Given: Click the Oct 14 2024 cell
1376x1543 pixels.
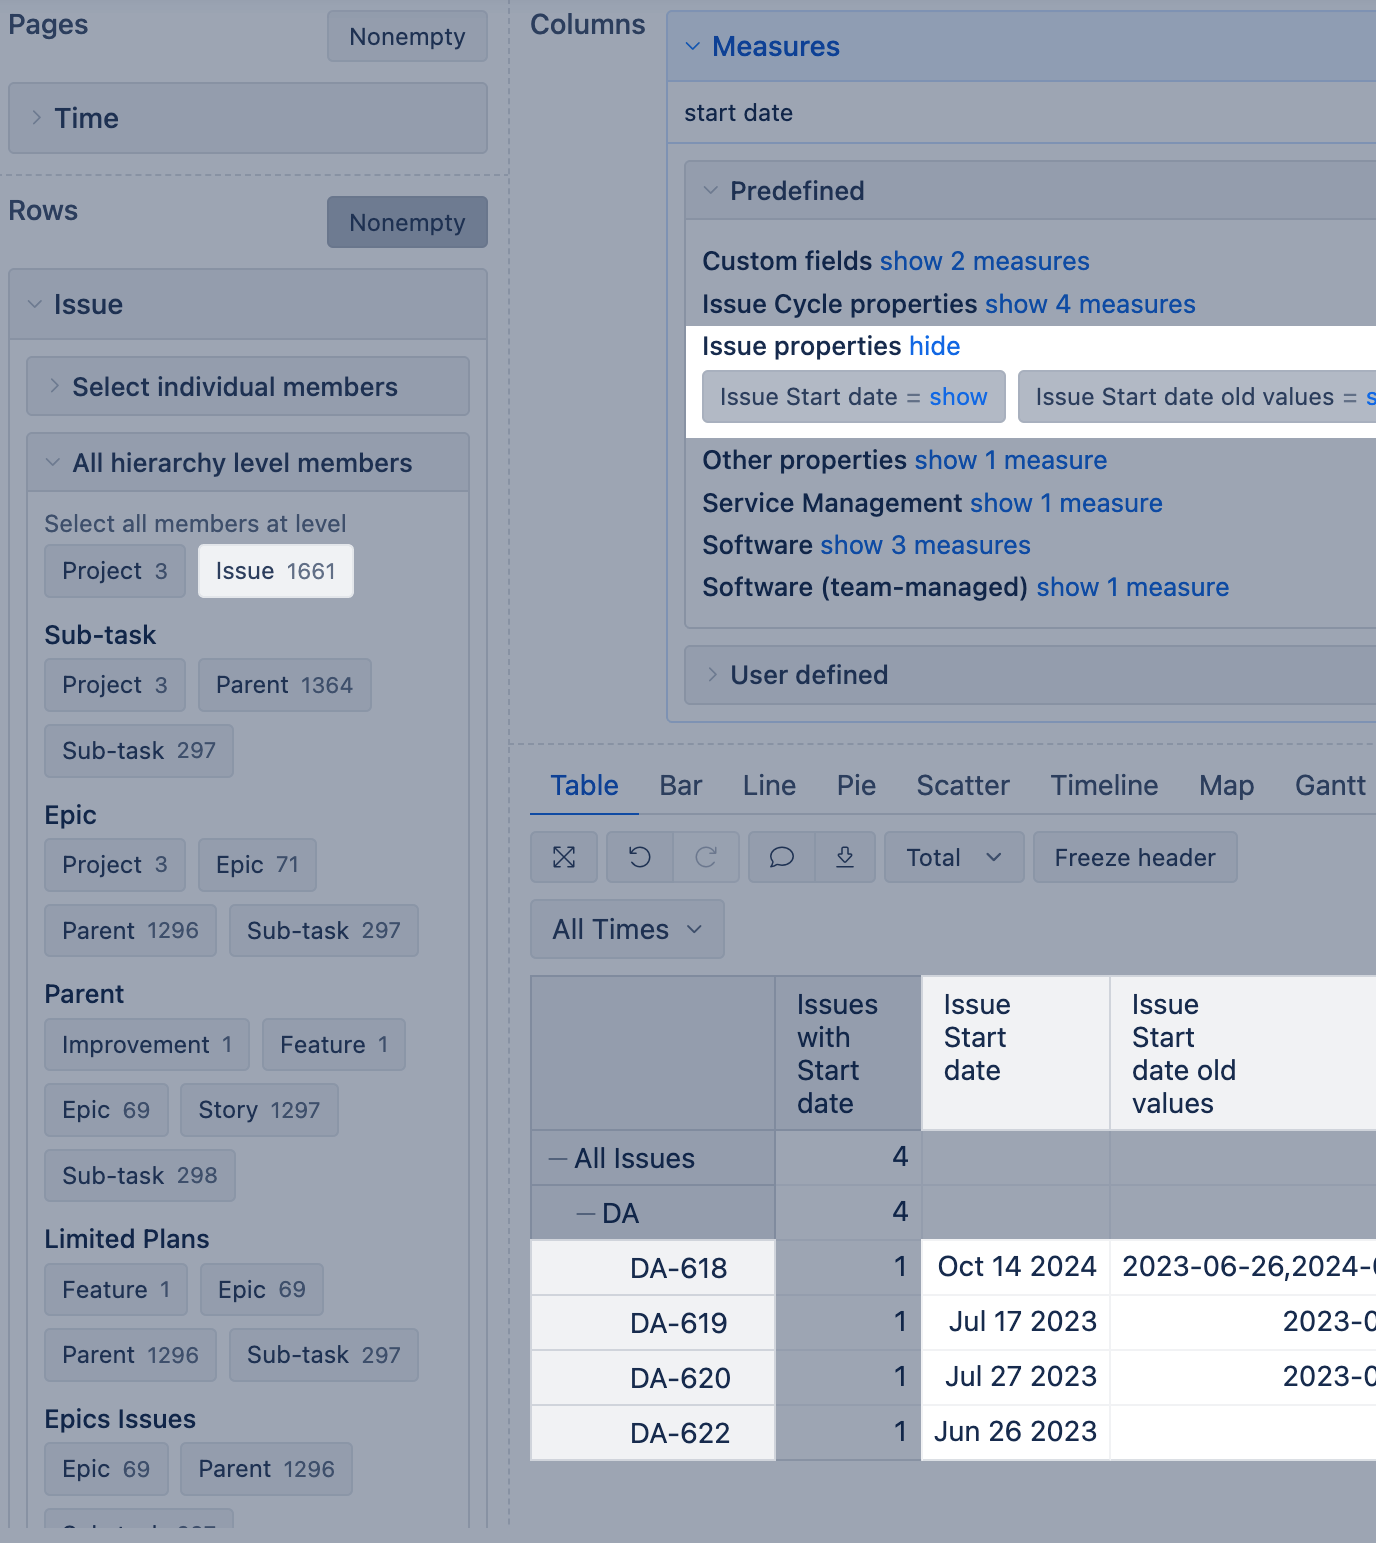Looking at the screenshot, I should [x=1016, y=1267].
